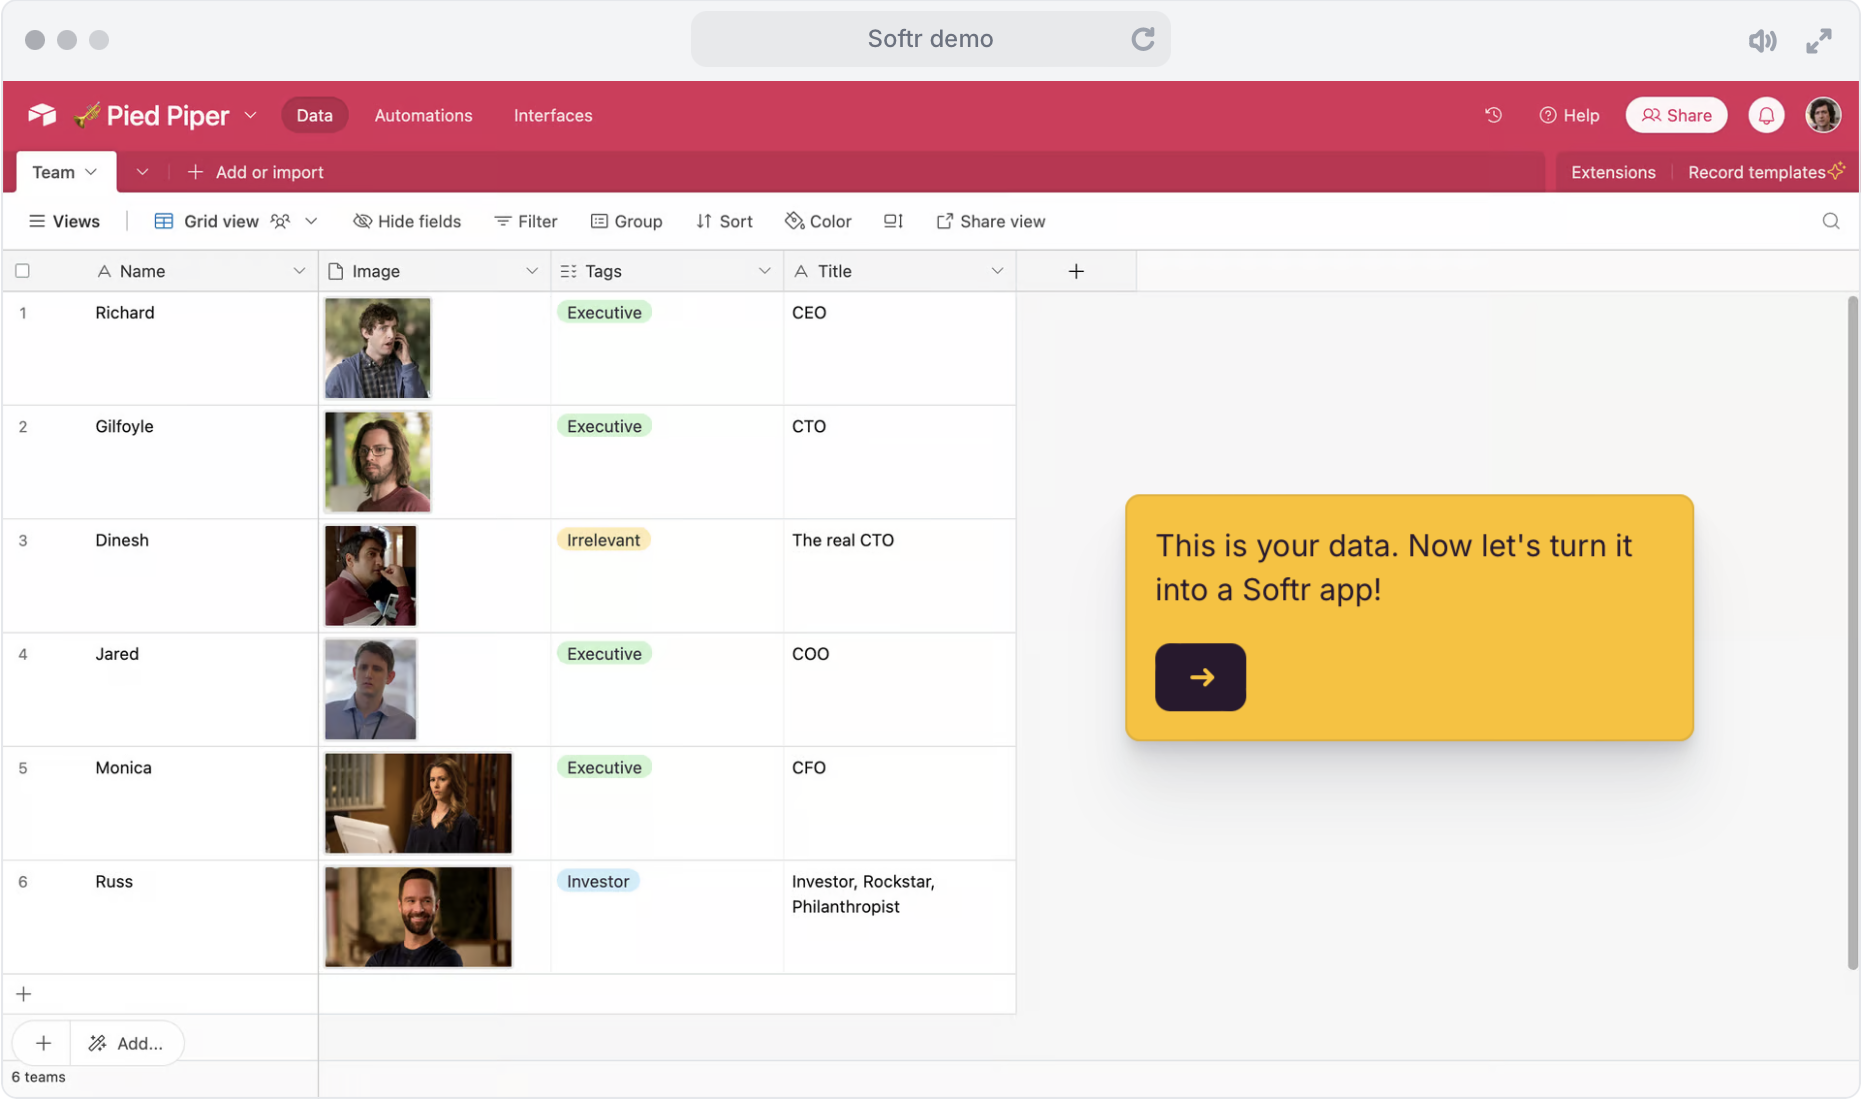
Task: Reload the Softr demo page
Action: (x=1142, y=39)
